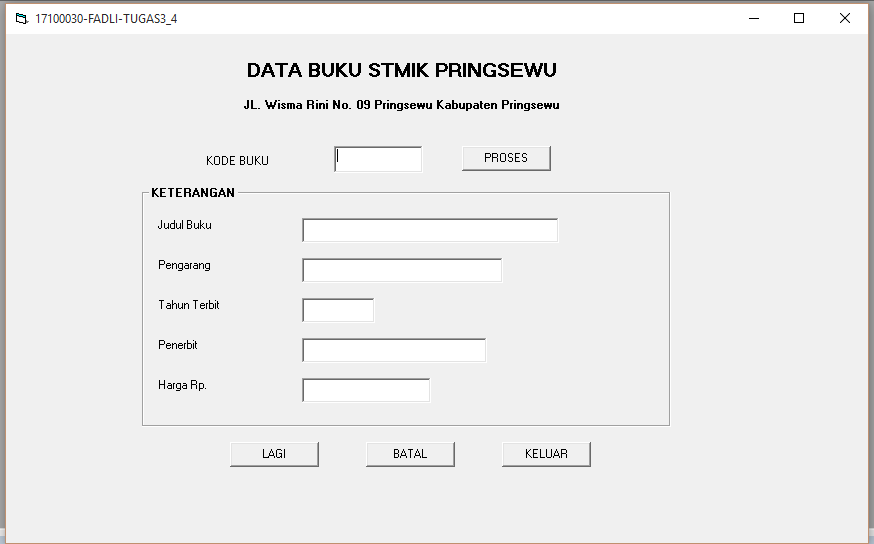Click the KETERANGAN frame caption
This screenshot has height=544, width=874.
pos(193,193)
